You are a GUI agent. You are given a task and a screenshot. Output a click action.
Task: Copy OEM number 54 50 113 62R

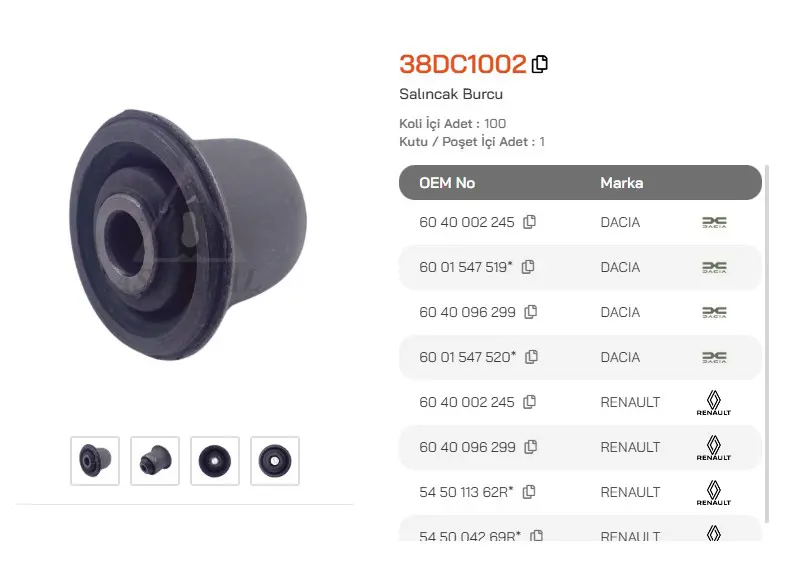tap(529, 492)
